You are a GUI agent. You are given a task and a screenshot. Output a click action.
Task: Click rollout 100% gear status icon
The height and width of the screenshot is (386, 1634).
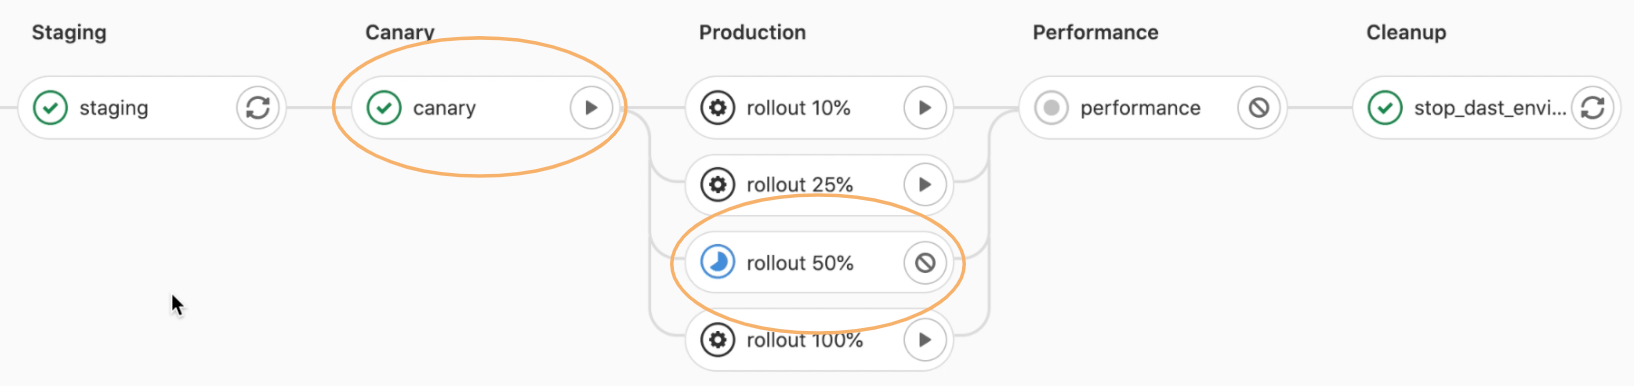coord(717,340)
